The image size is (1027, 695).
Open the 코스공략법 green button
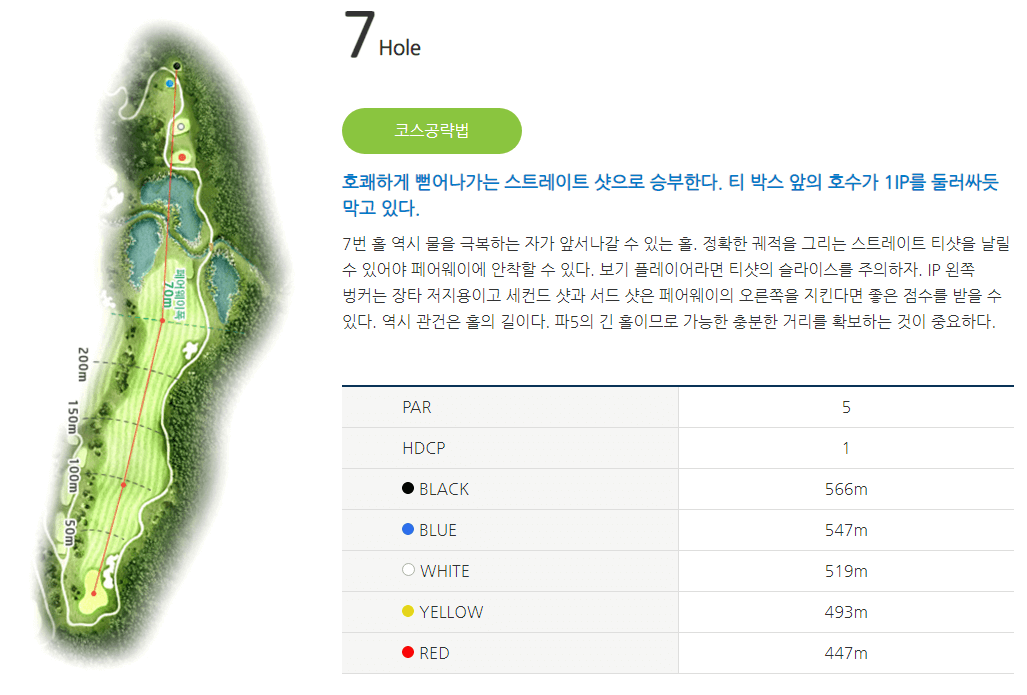pyautogui.click(x=431, y=130)
